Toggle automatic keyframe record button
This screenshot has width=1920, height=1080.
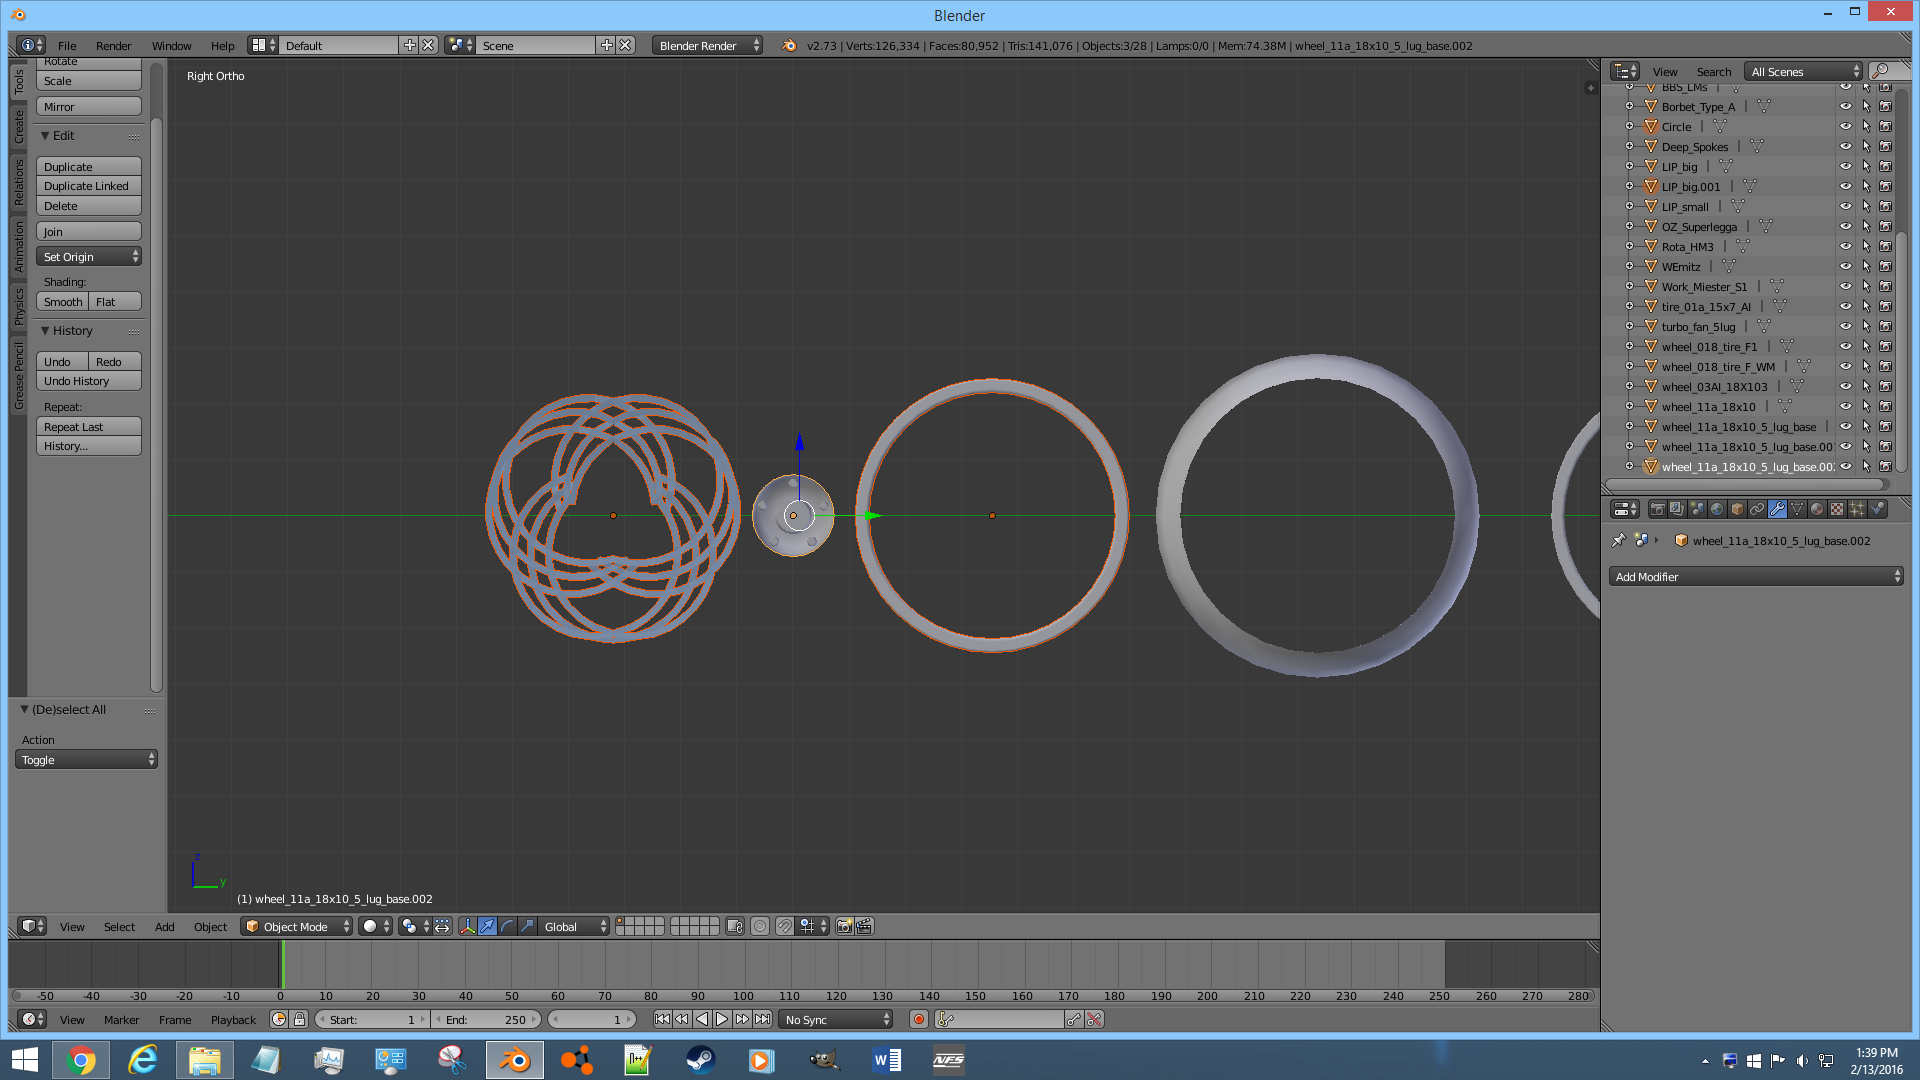click(918, 1019)
